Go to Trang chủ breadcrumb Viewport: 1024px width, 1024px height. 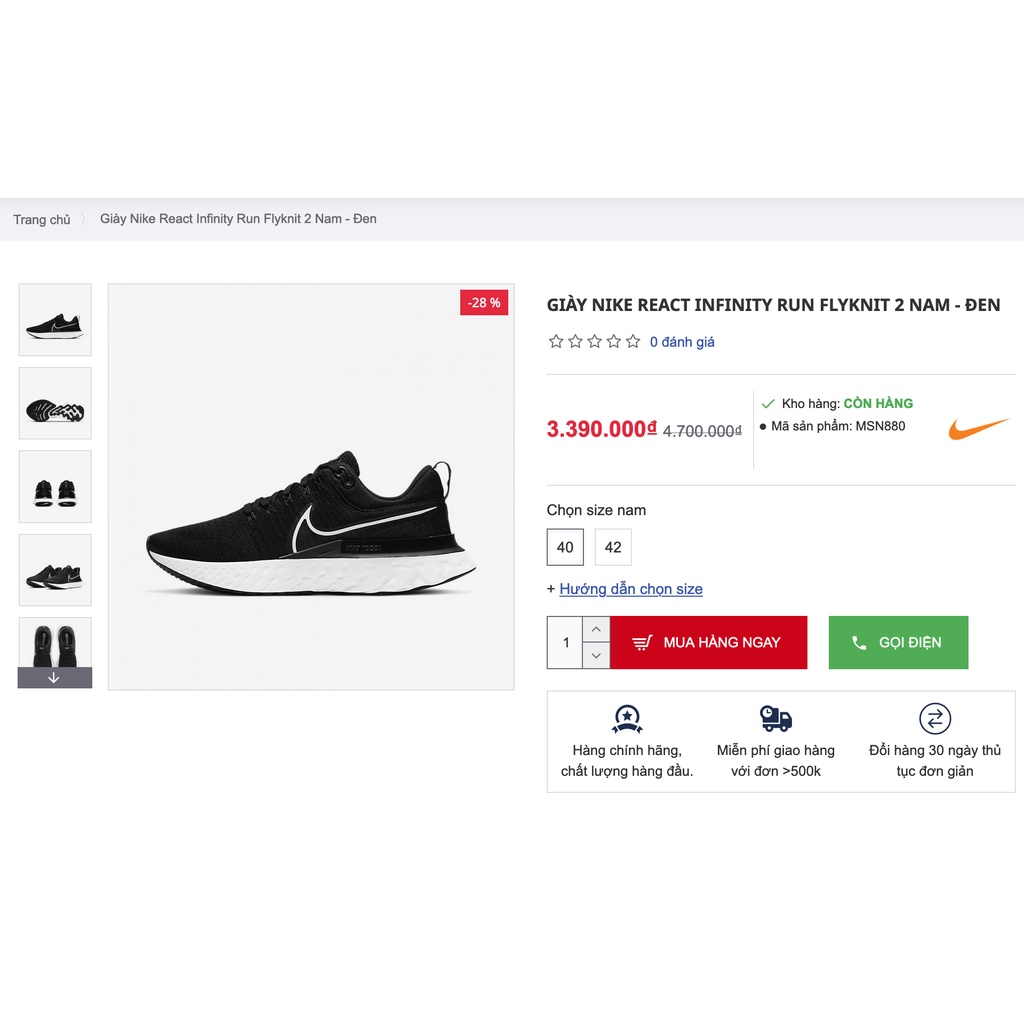click(42, 219)
